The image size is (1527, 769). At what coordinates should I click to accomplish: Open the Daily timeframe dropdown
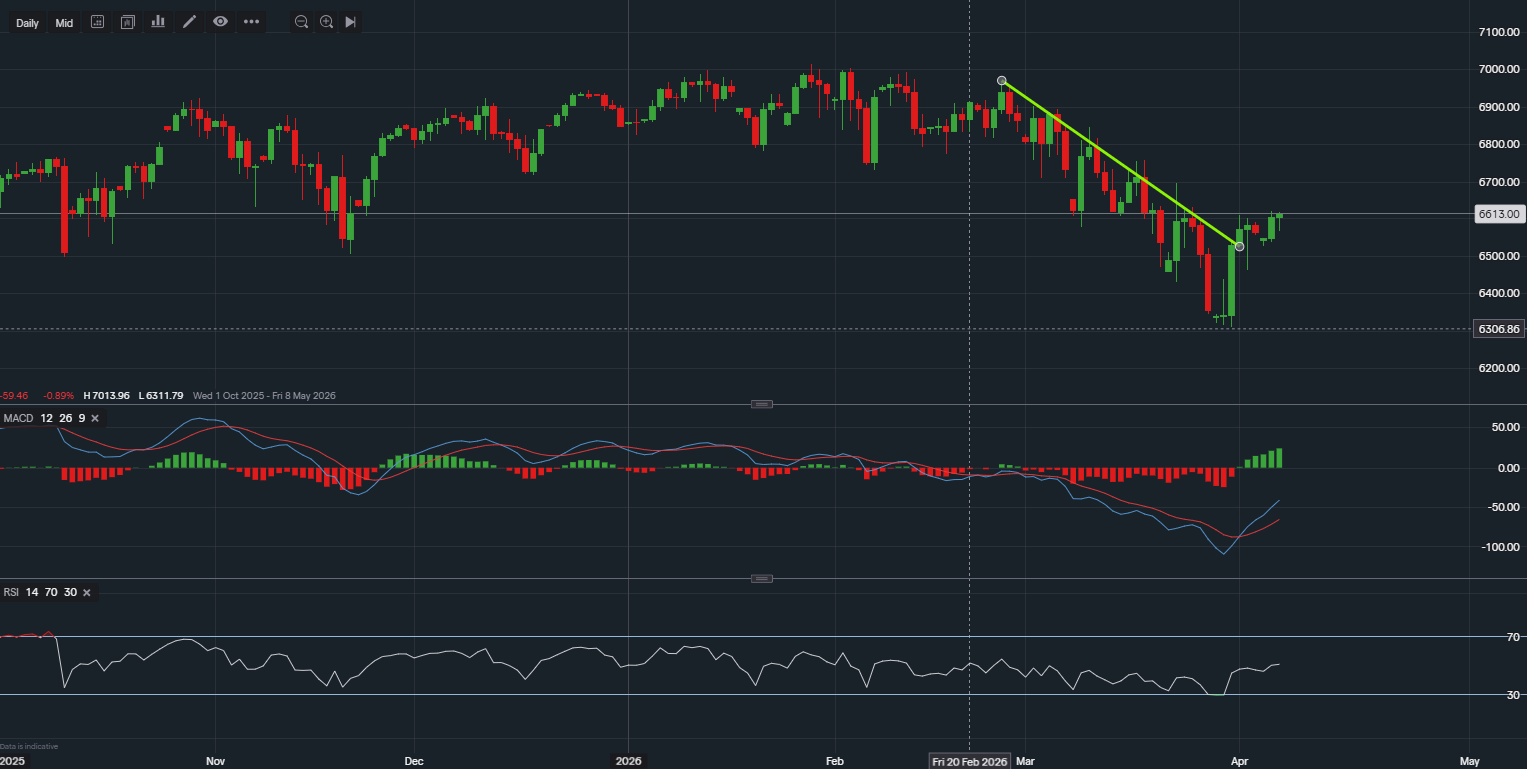click(x=27, y=23)
